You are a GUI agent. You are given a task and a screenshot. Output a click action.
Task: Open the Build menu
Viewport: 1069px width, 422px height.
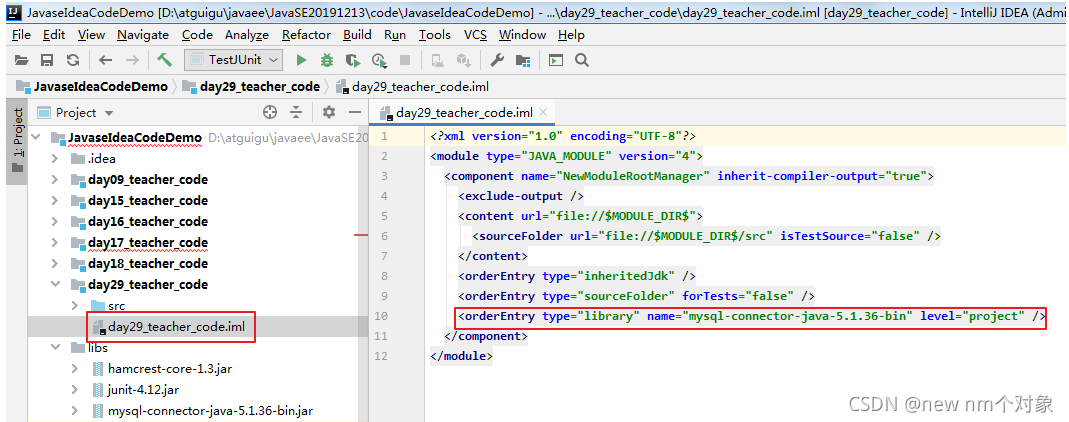[x=357, y=35]
